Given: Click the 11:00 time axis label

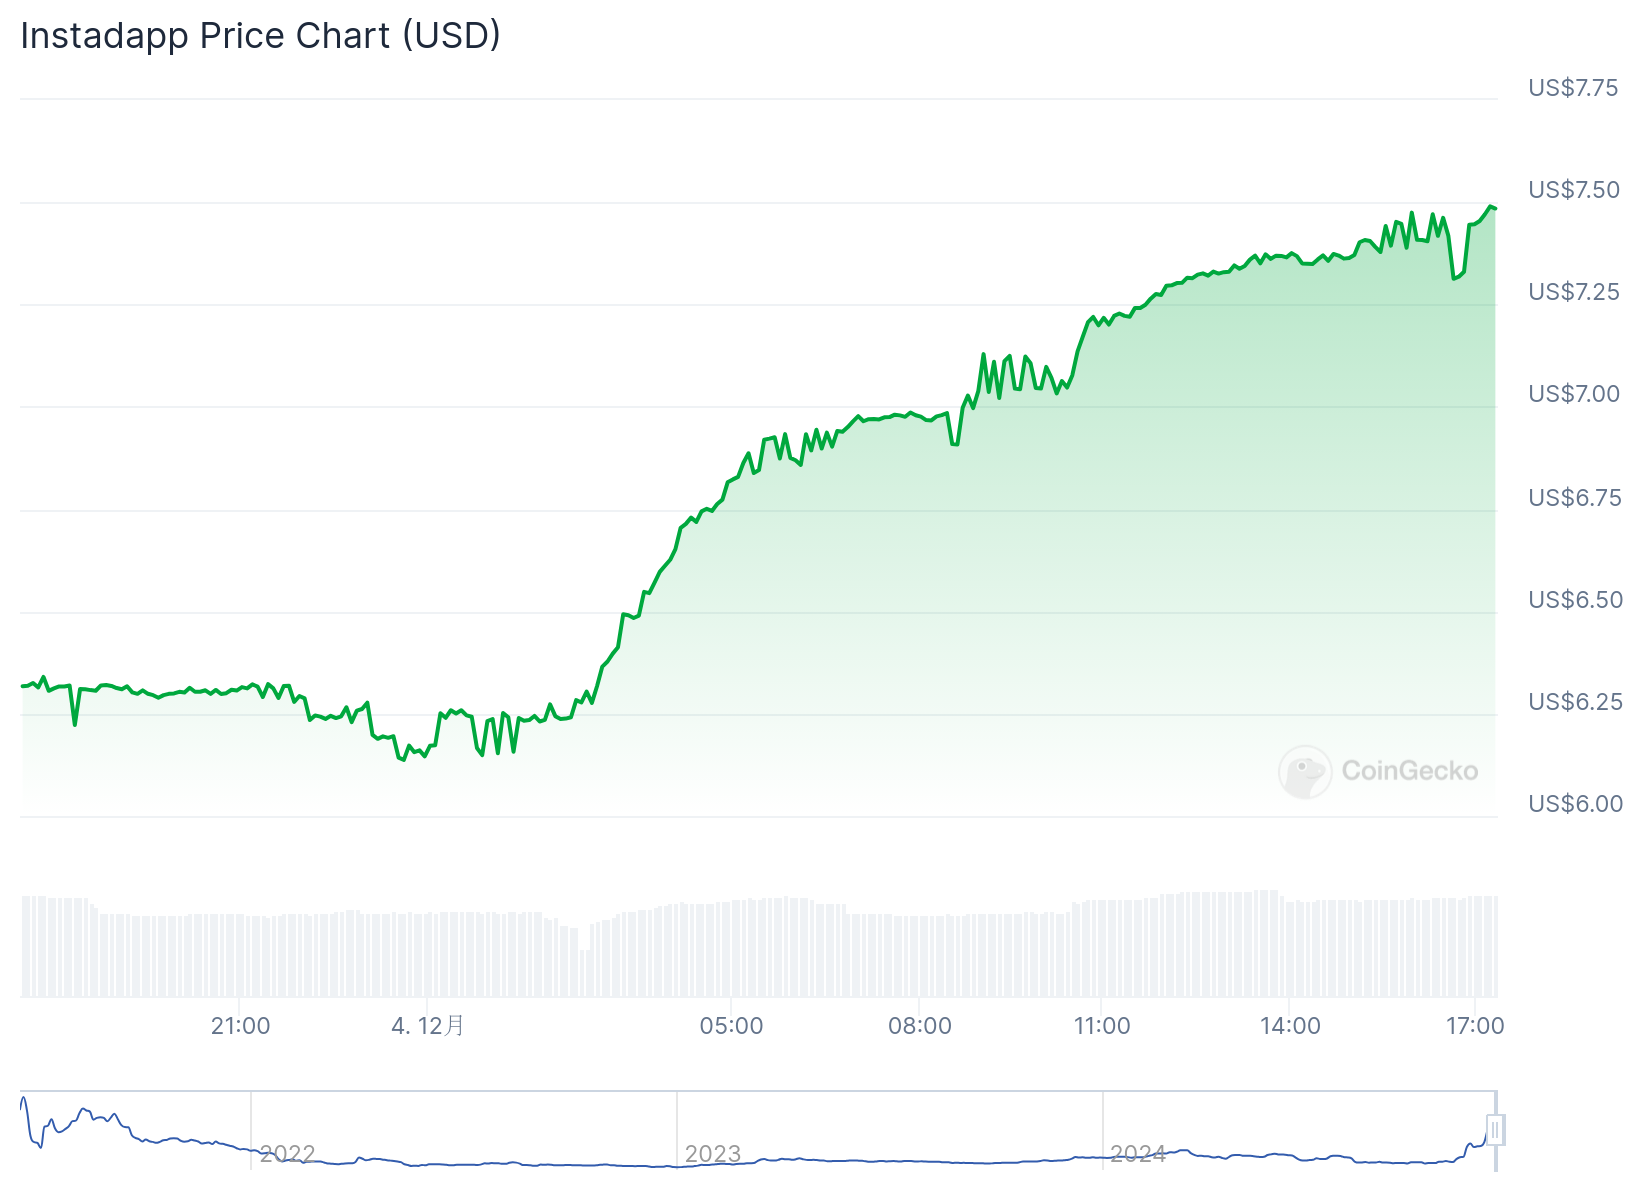Looking at the screenshot, I should click(1102, 1026).
